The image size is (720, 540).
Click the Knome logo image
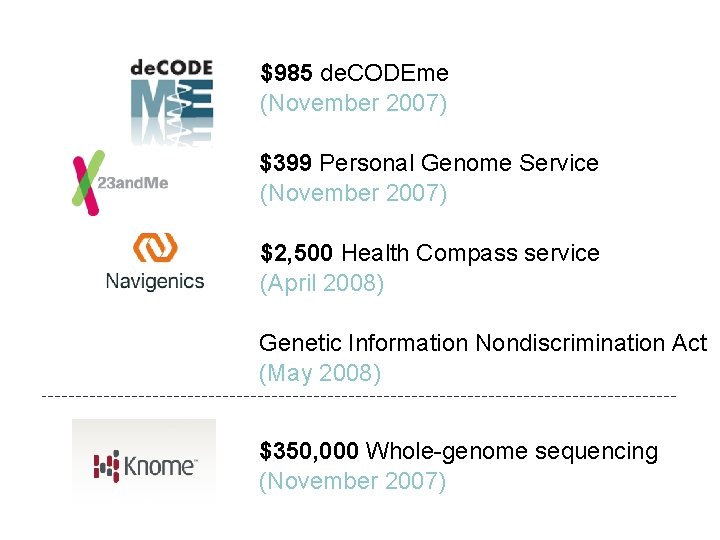tap(144, 461)
